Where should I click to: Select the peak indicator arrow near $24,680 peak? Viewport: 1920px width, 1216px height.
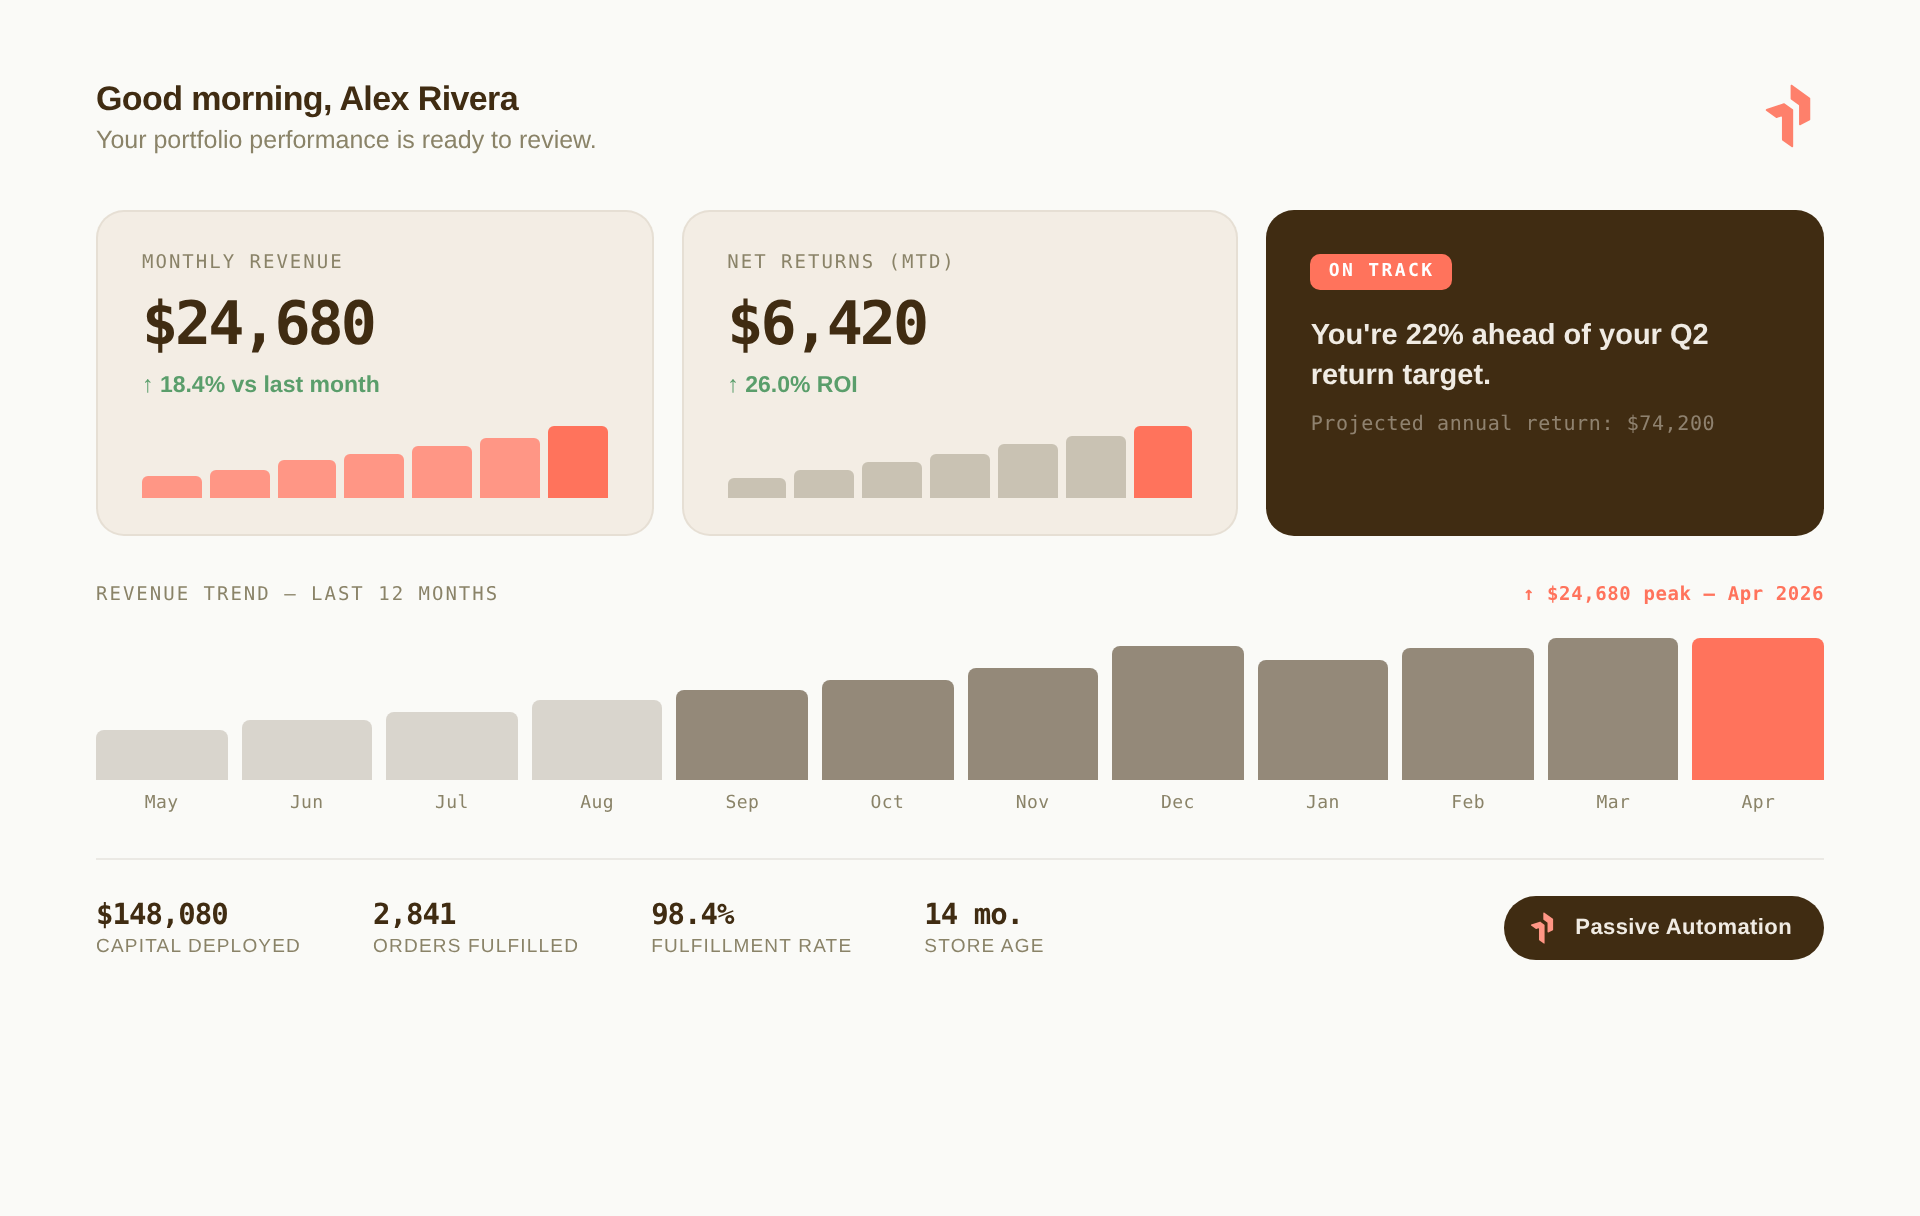1527,593
